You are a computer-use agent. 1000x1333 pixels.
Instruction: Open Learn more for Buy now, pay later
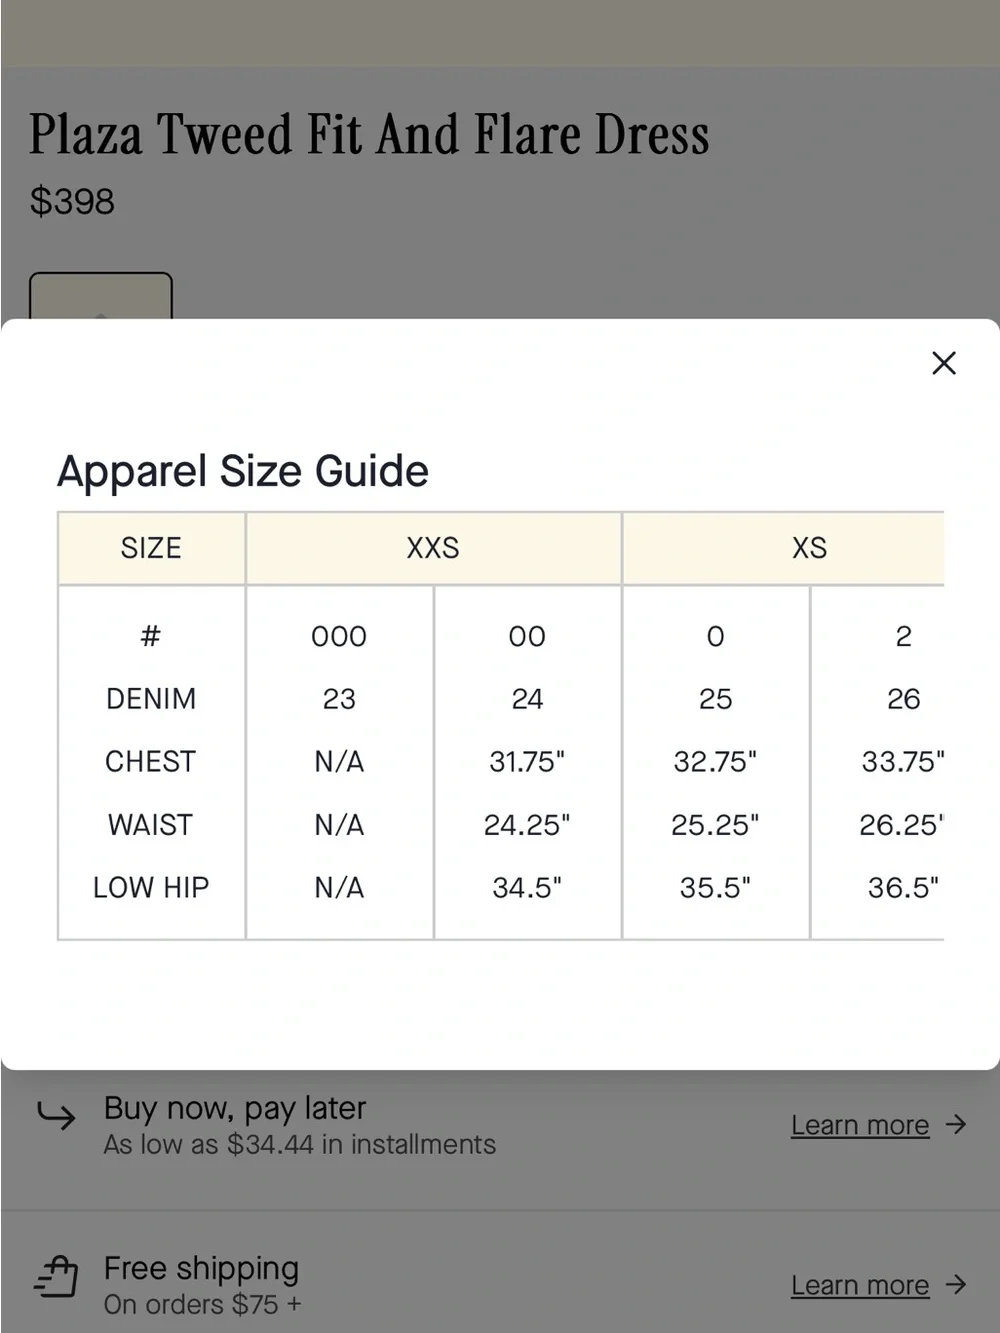tap(860, 1125)
